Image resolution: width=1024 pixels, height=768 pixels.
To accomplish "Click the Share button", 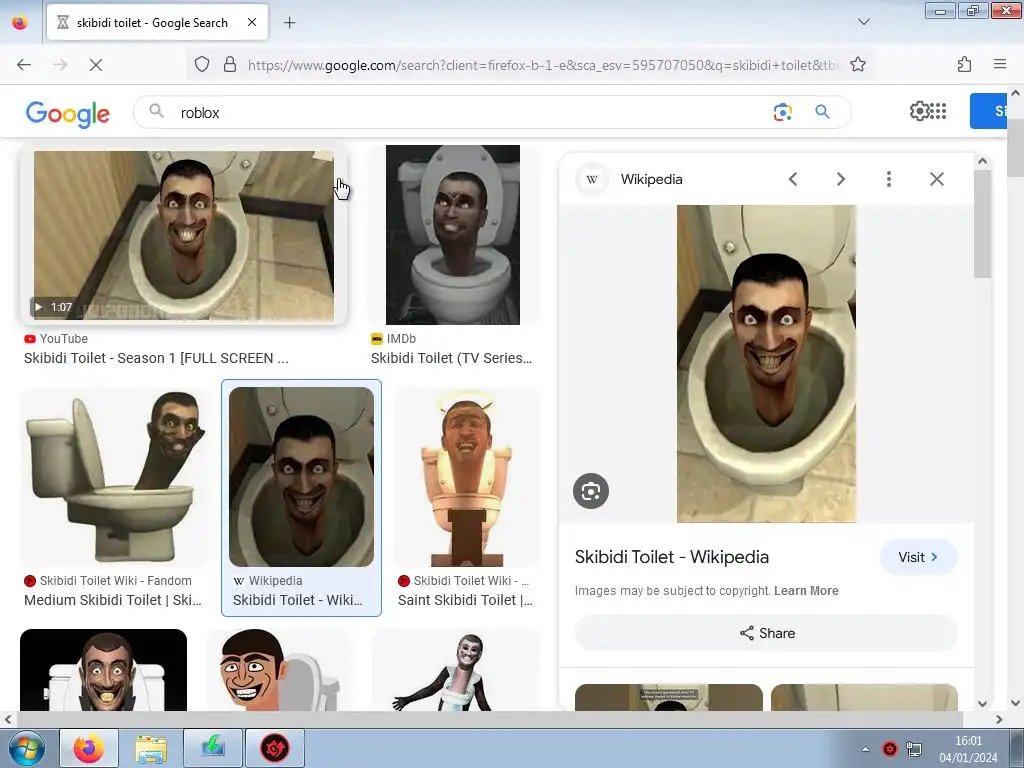I will tap(766, 633).
